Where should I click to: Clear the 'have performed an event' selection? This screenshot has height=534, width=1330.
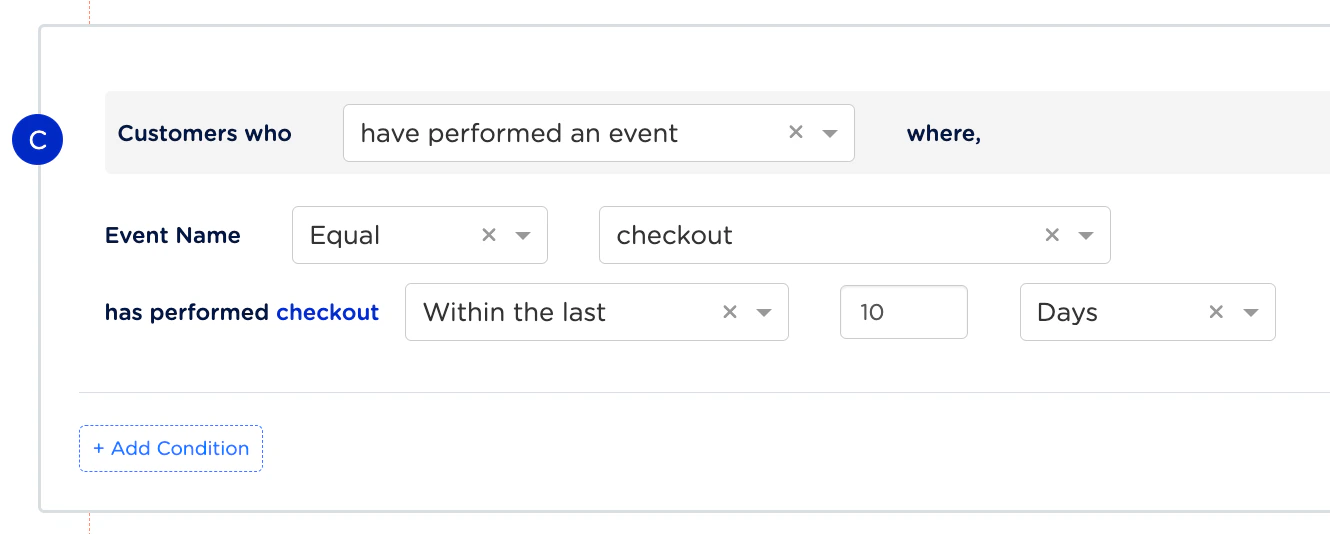pyautogui.click(x=796, y=132)
